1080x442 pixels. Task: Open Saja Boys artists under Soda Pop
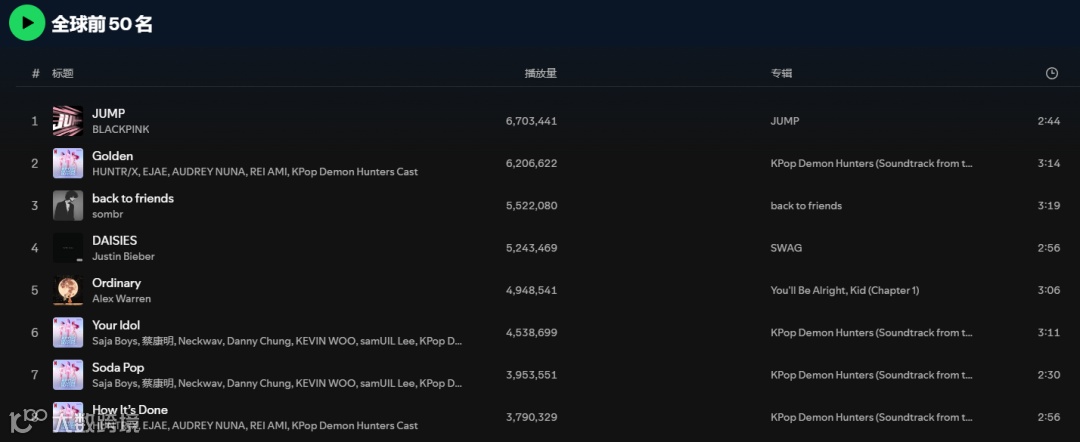click(277, 383)
